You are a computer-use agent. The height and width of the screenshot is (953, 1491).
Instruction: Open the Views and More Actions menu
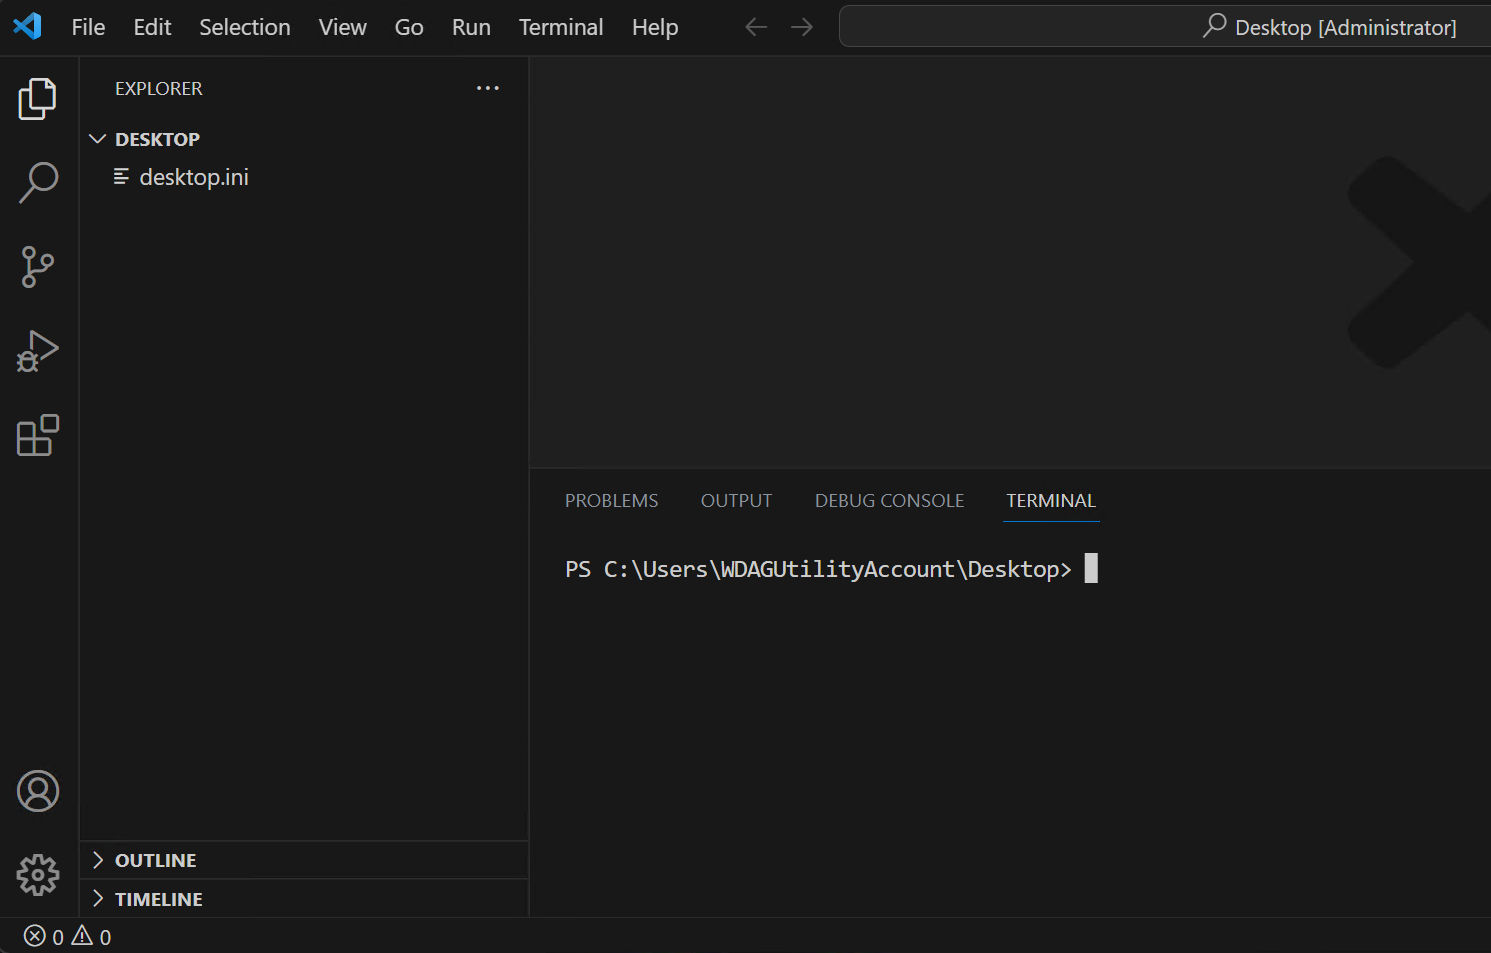[487, 88]
